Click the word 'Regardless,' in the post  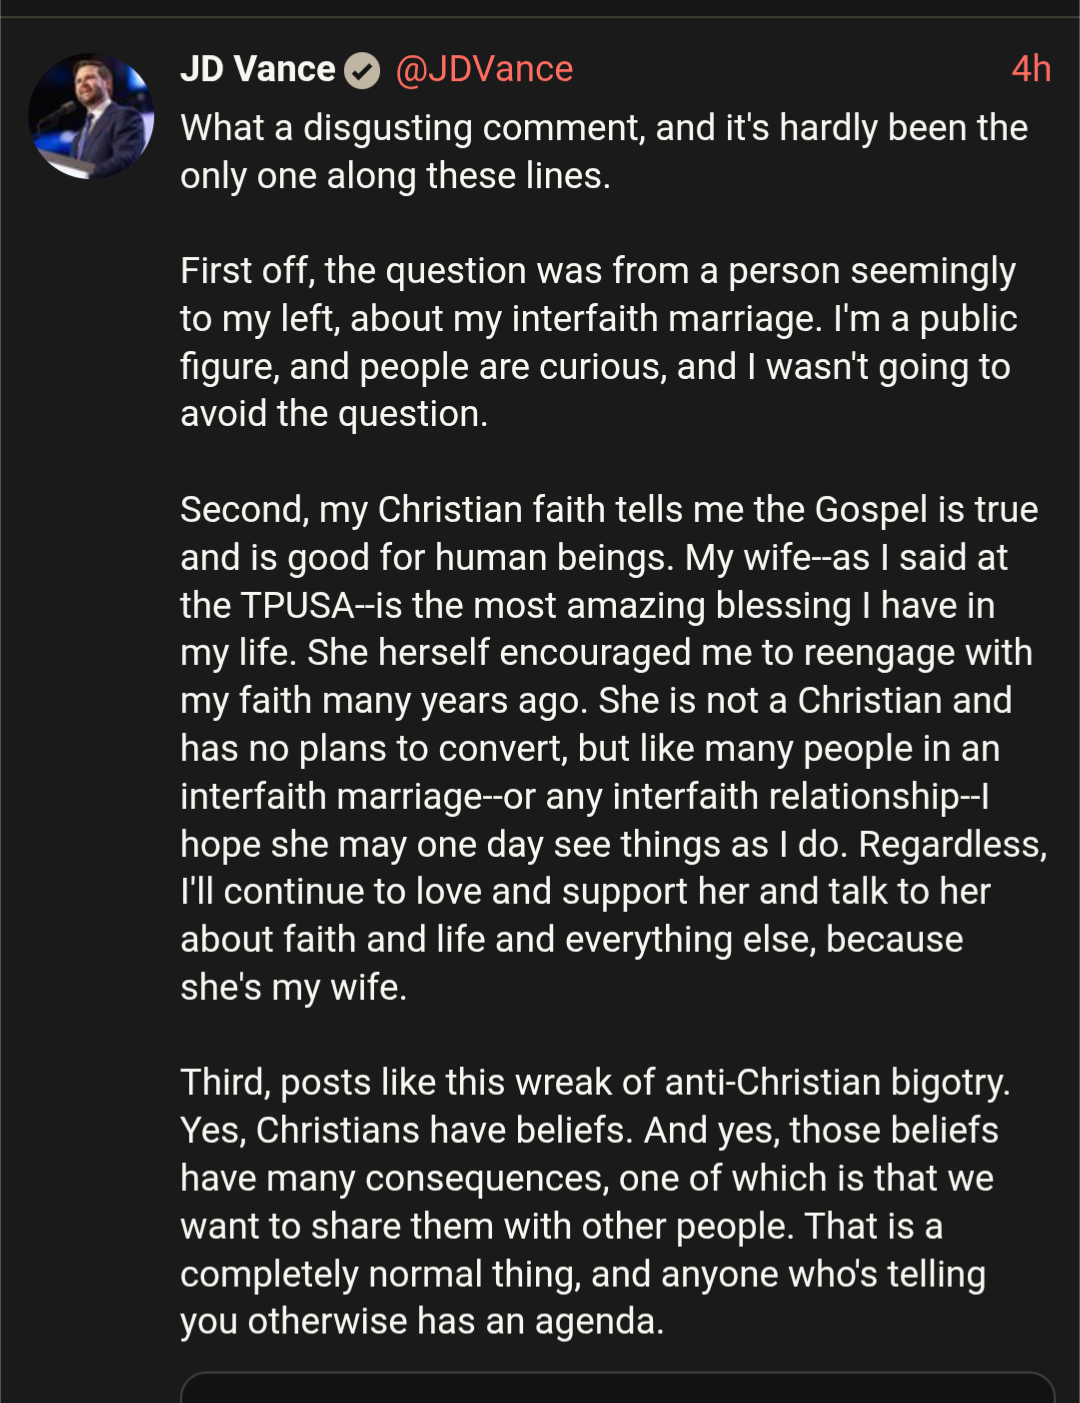pos(952,845)
